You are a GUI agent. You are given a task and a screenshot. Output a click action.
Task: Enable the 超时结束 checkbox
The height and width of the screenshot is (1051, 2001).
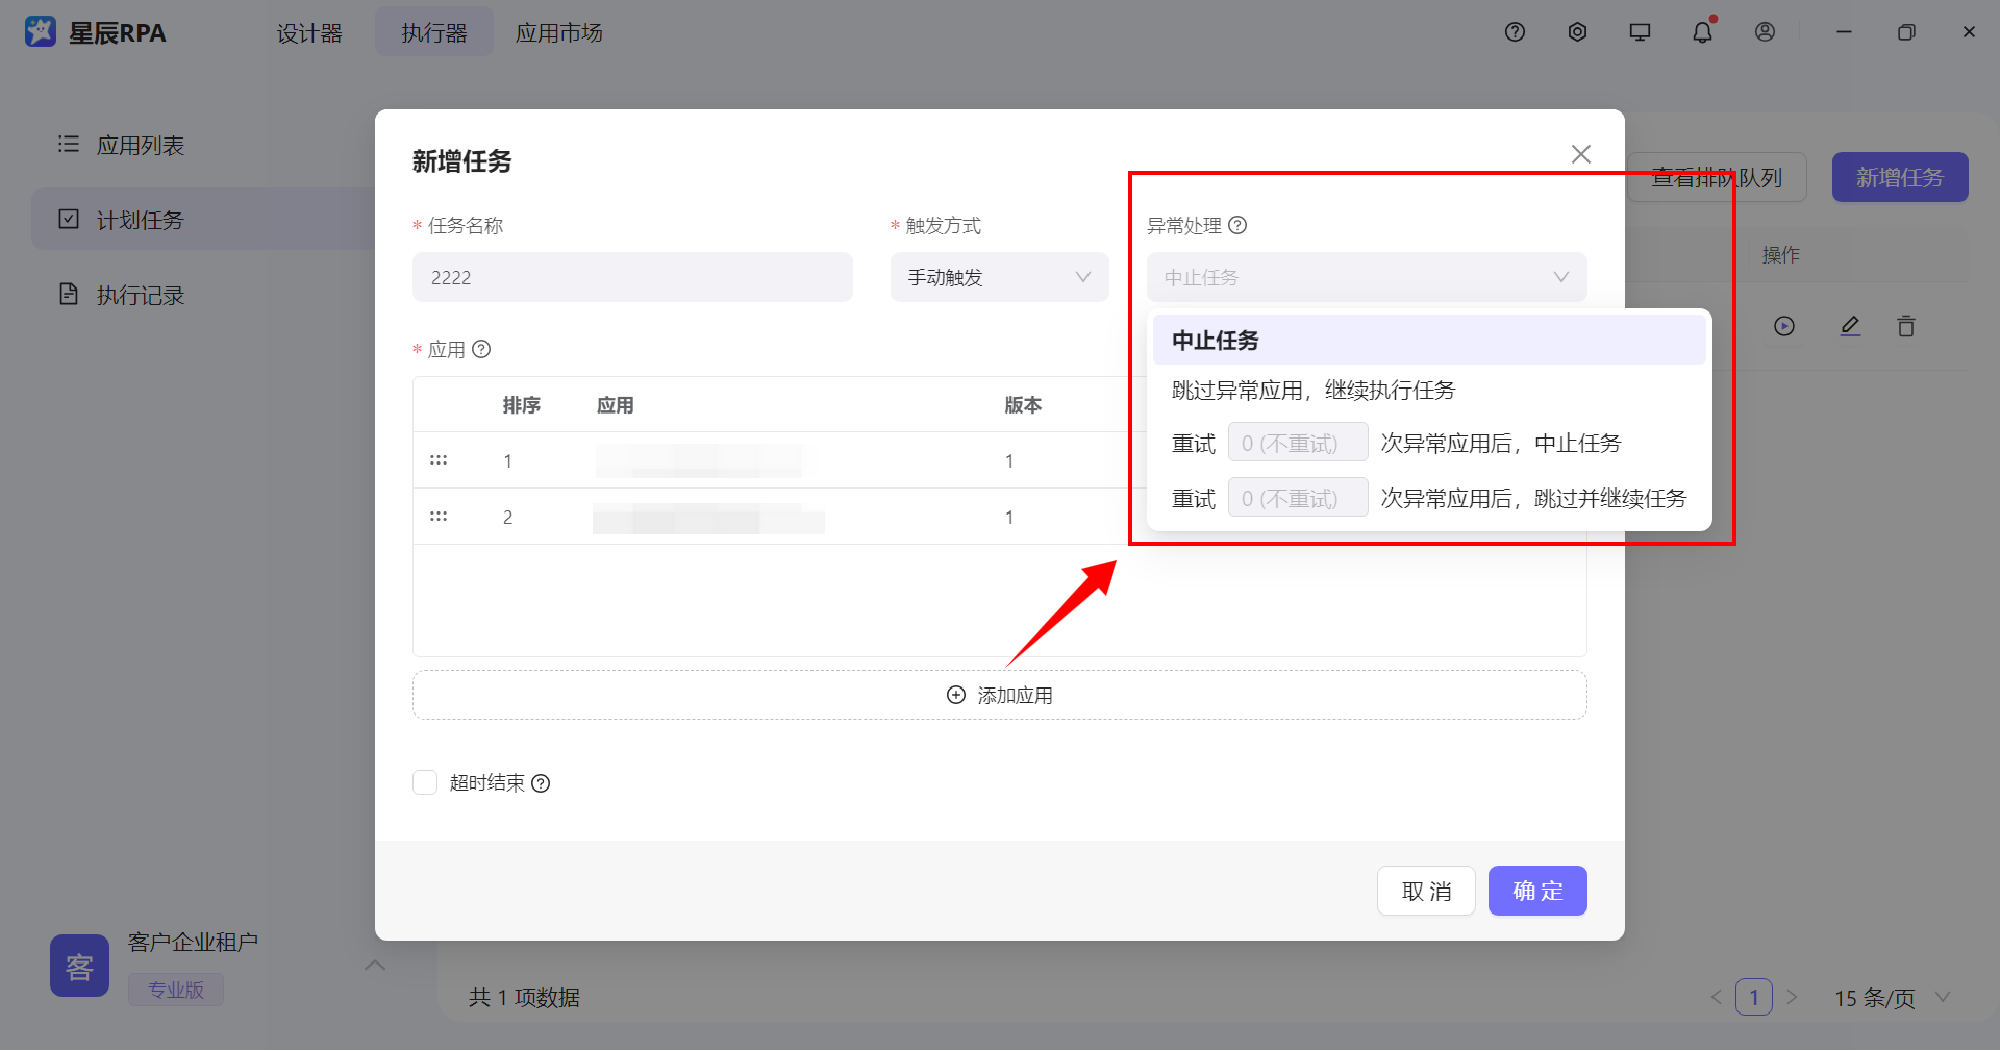[x=424, y=783]
